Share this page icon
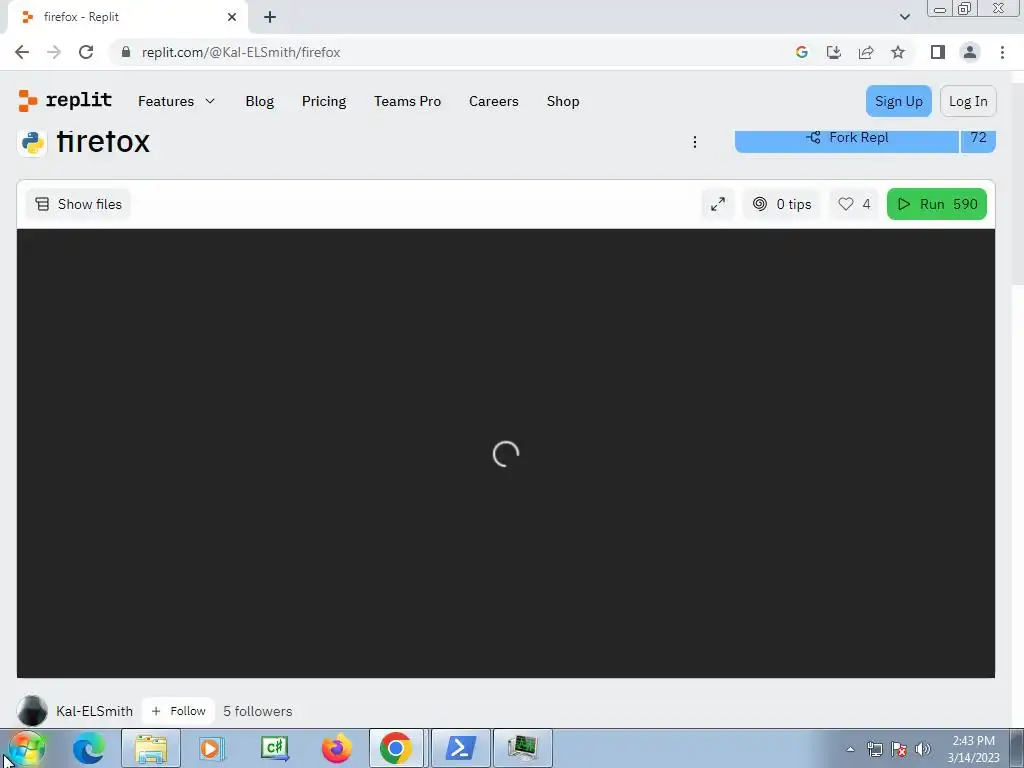The image size is (1024, 768). click(x=866, y=52)
